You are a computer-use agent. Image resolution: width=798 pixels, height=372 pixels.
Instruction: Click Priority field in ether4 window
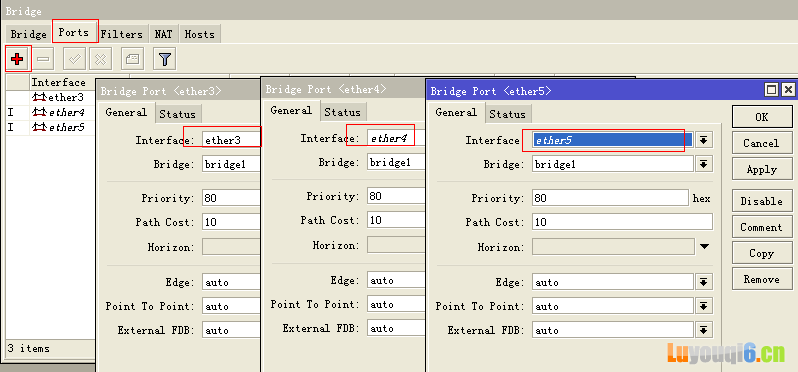pos(396,196)
